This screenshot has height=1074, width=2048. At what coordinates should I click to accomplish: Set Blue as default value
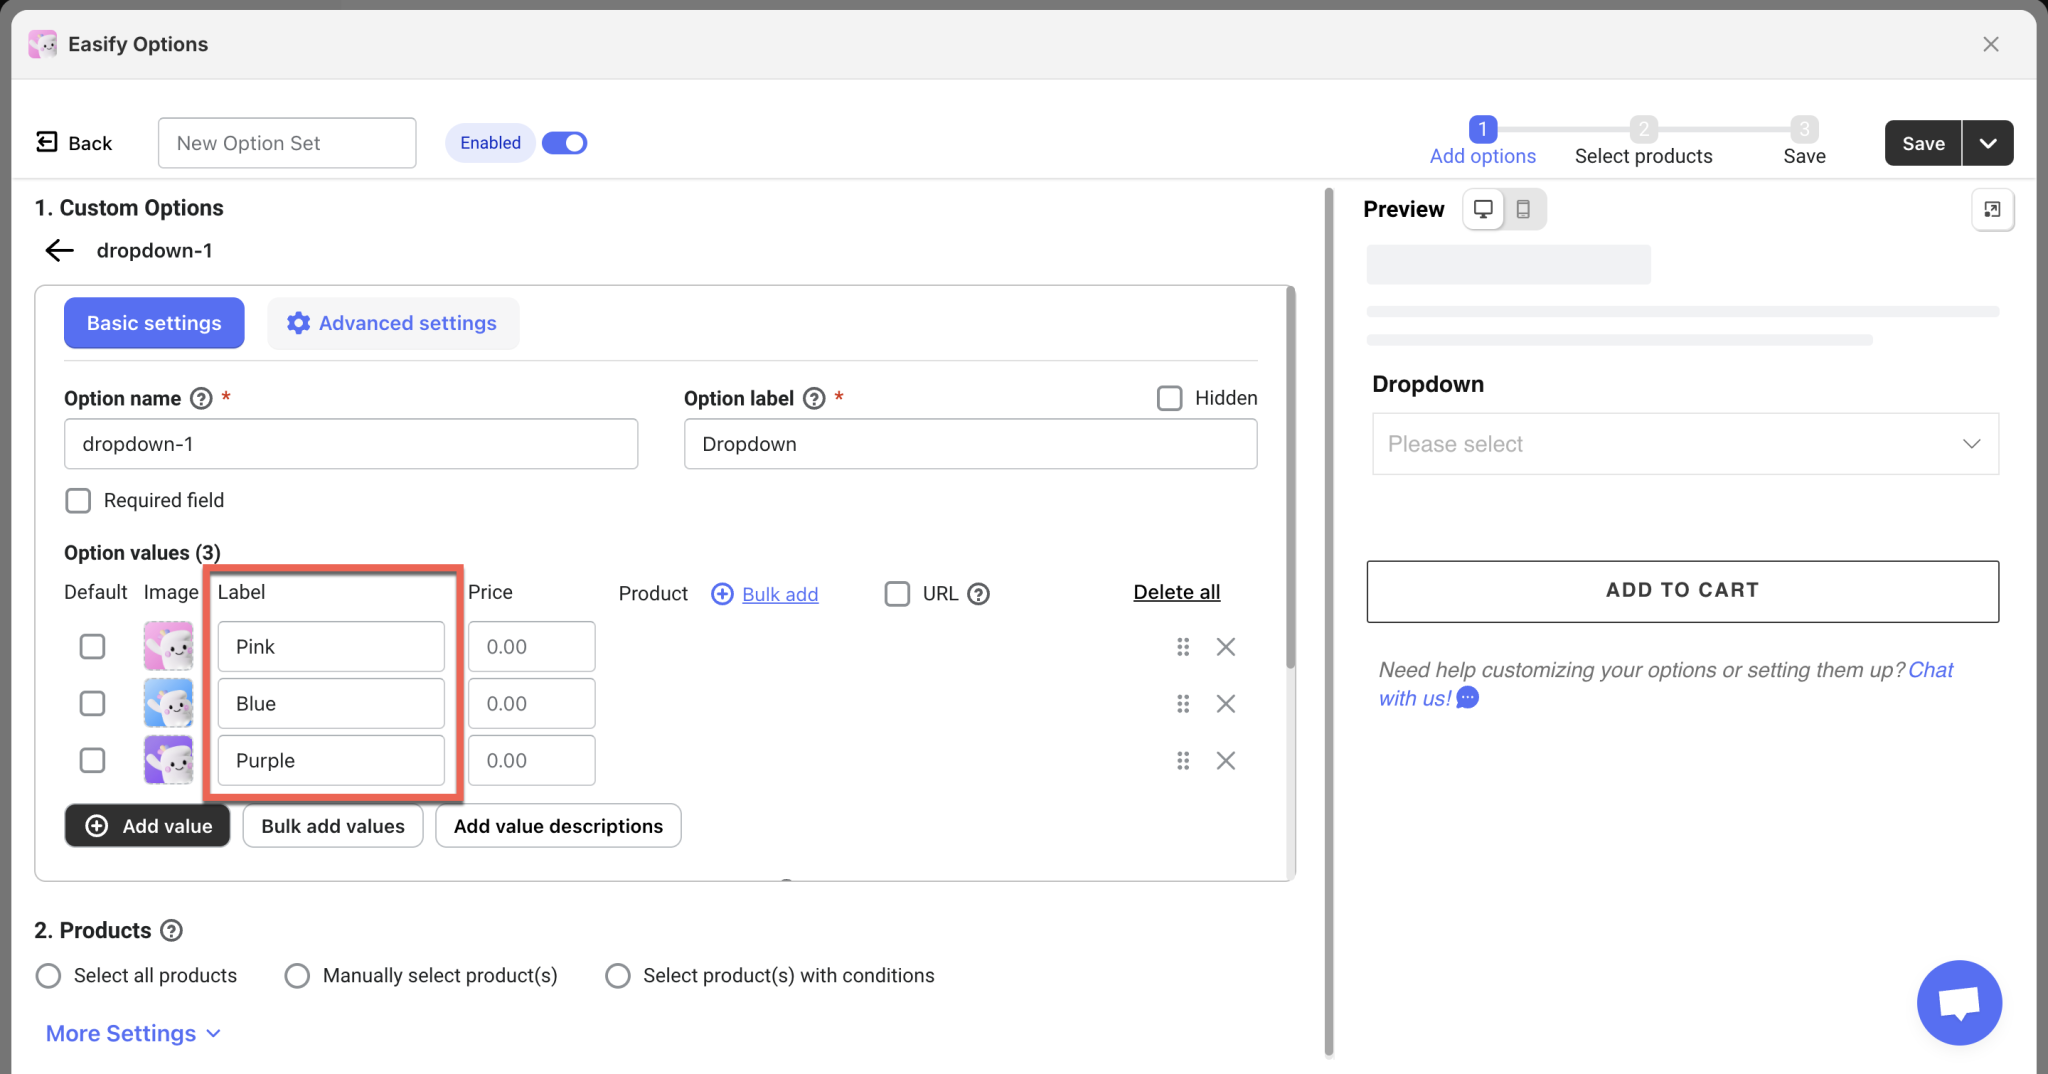92,704
